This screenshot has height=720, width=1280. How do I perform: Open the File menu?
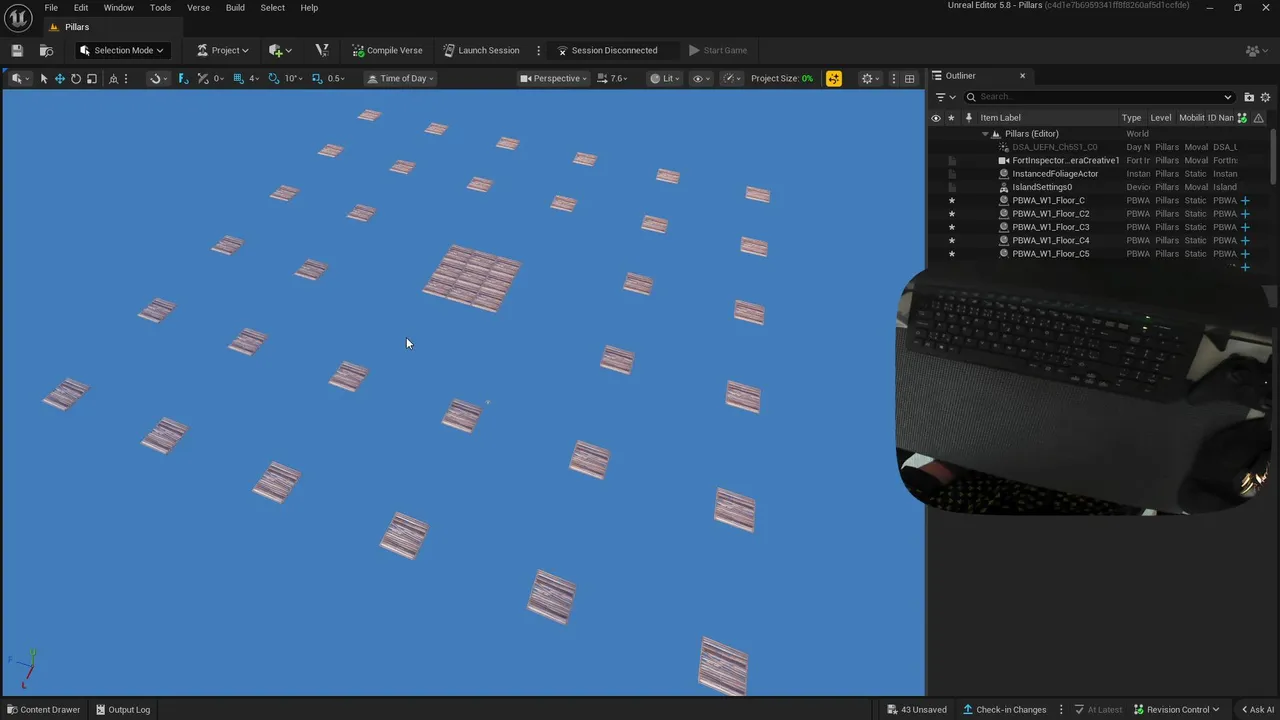point(51,7)
